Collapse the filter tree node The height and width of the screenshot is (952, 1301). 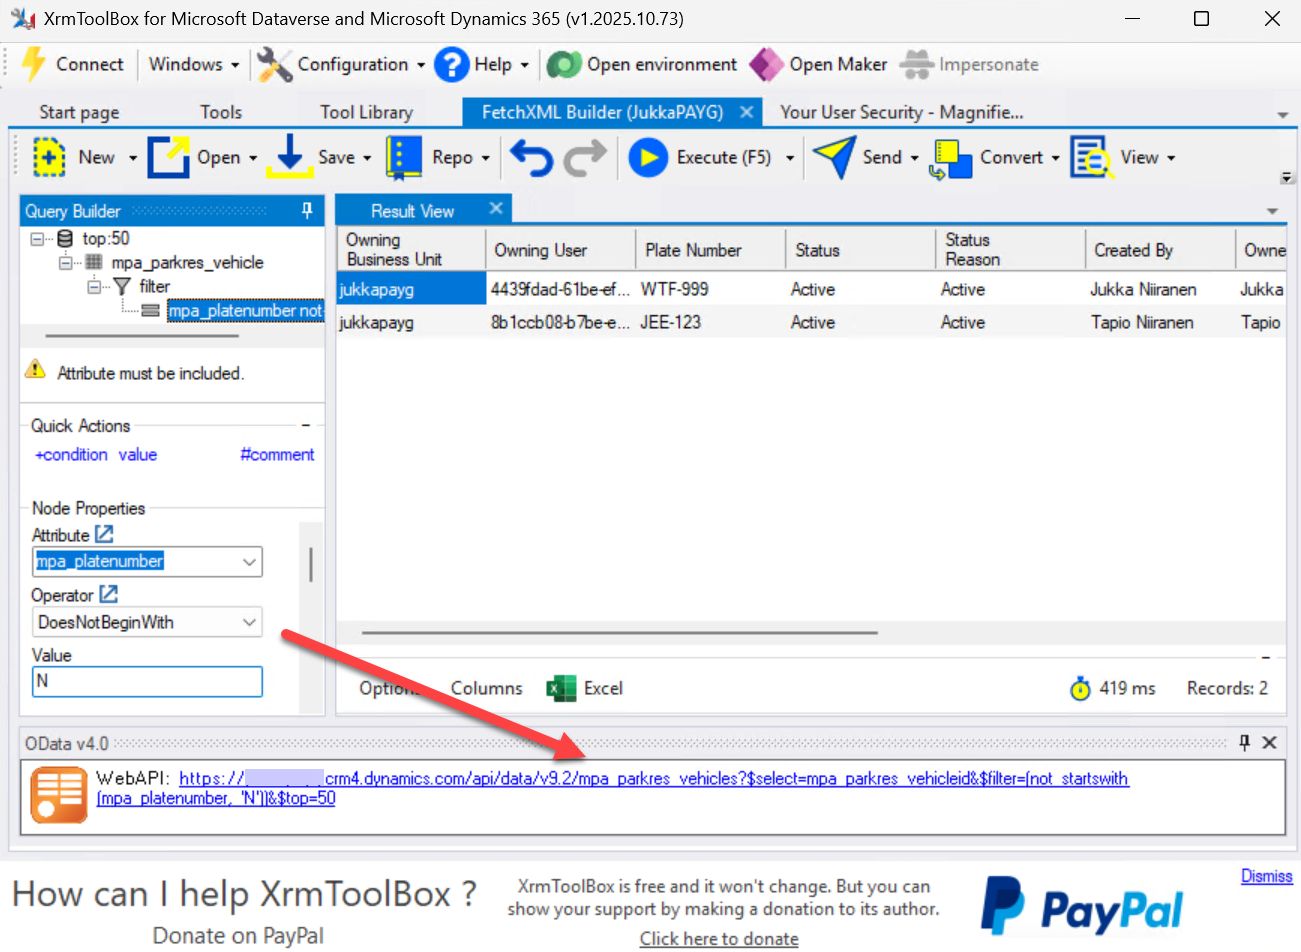(x=93, y=286)
